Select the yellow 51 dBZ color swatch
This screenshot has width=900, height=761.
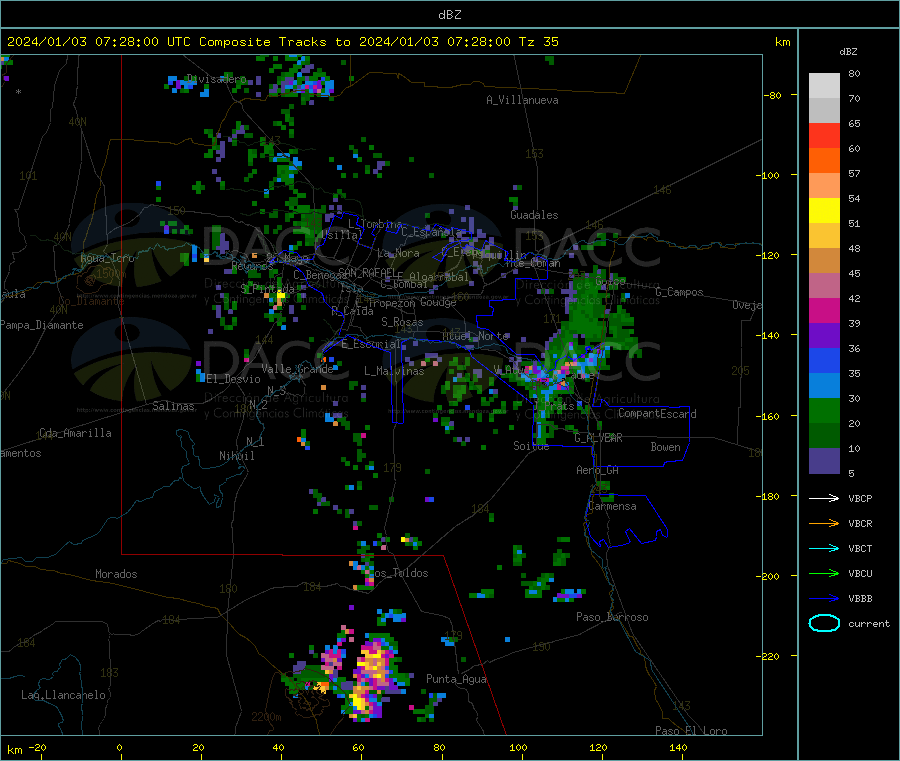[824, 211]
